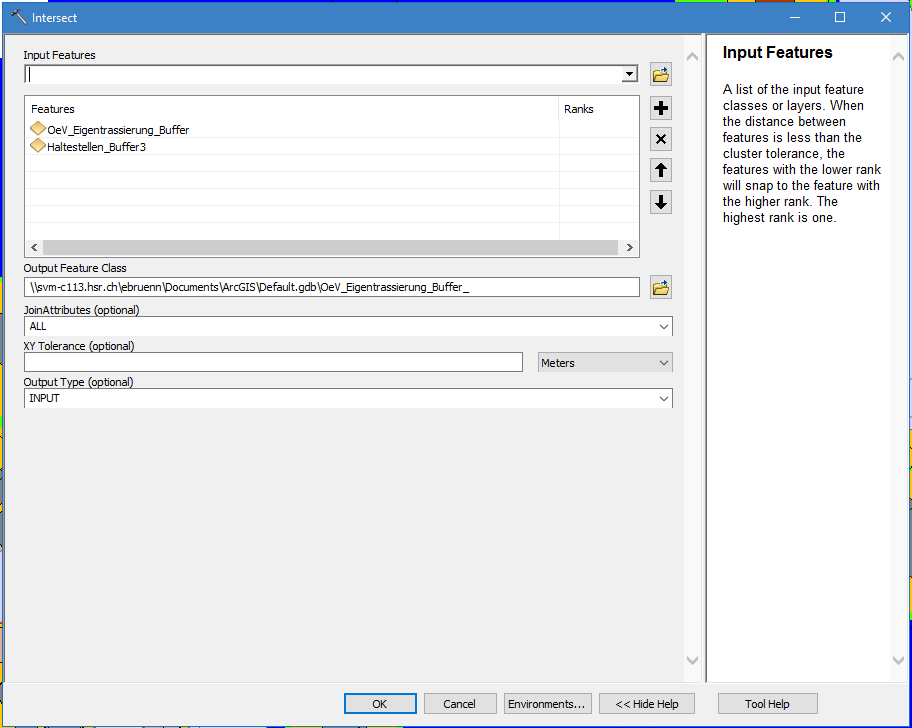Click the Intersect hammer icon in title bar

17,17
